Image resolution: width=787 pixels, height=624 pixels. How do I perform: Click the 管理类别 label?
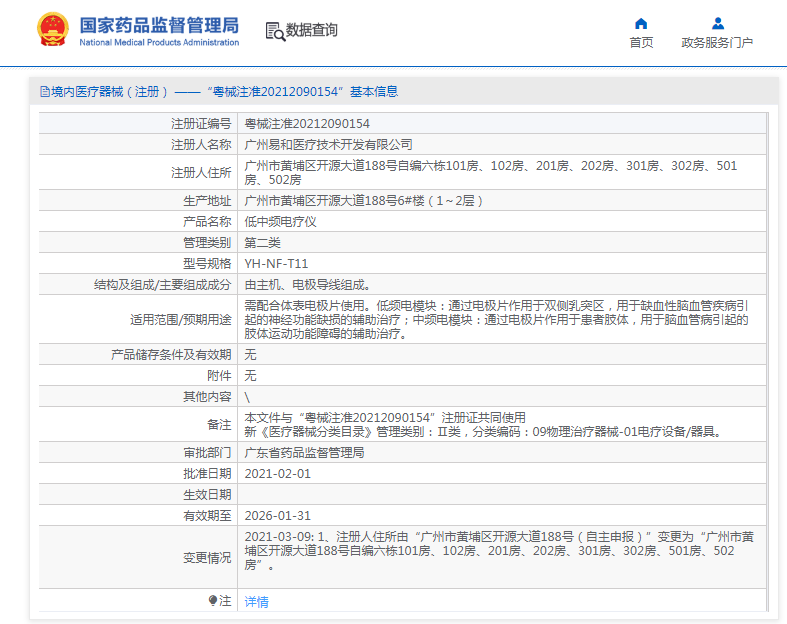point(207,243)
